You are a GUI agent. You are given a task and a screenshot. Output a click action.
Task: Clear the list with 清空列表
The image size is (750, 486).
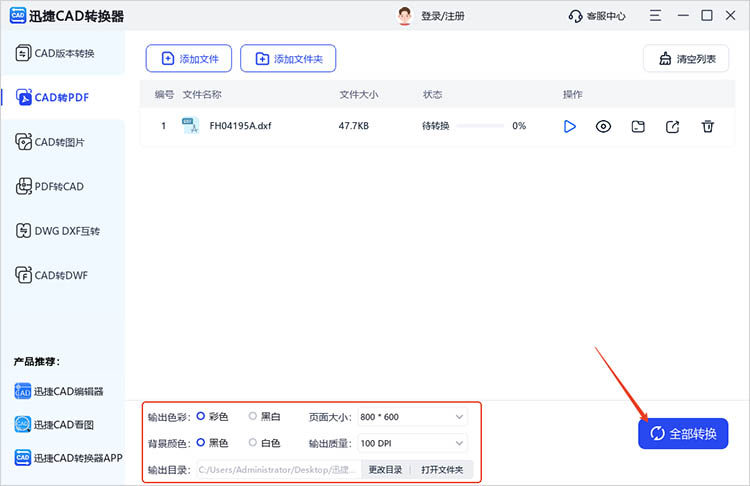pos(686,58)
